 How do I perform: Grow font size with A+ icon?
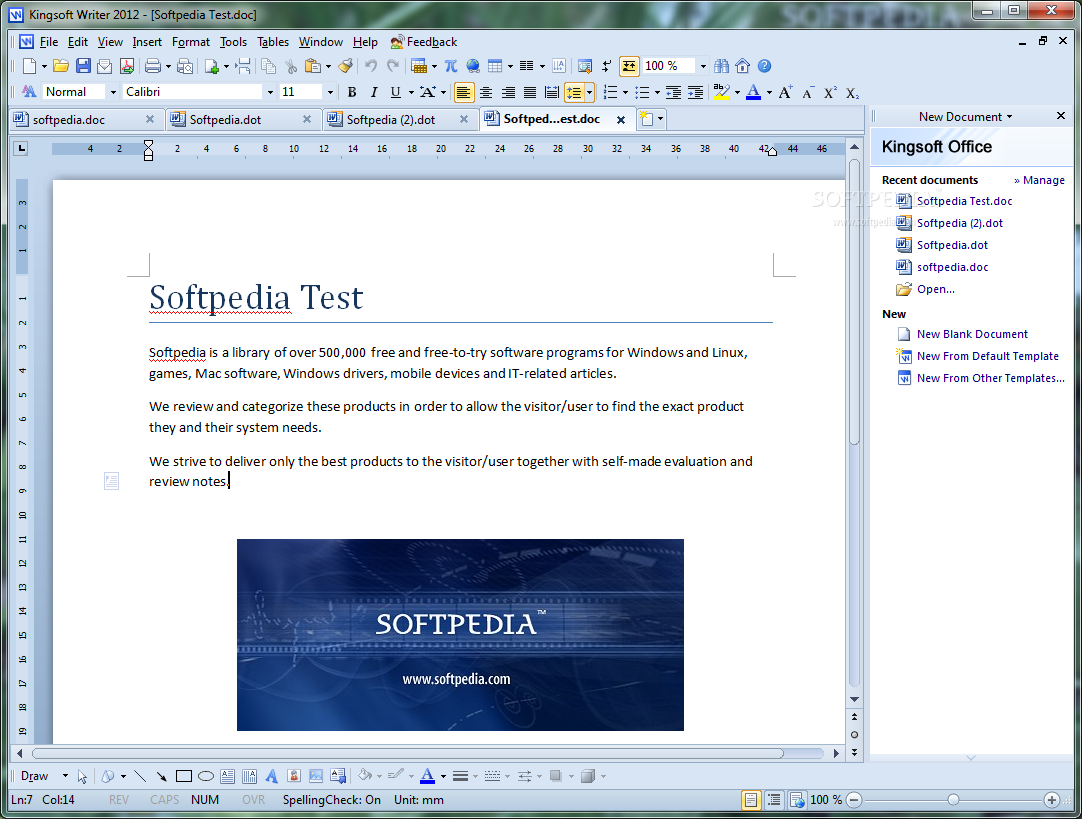pyautogui.click(x=785, y=92)
